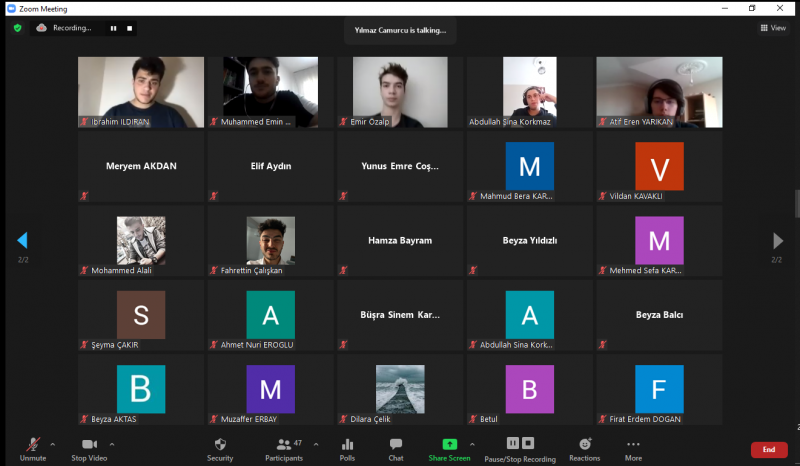Expand the arrow next to Participants
The image size is (800, 466).
click(315, 443)
